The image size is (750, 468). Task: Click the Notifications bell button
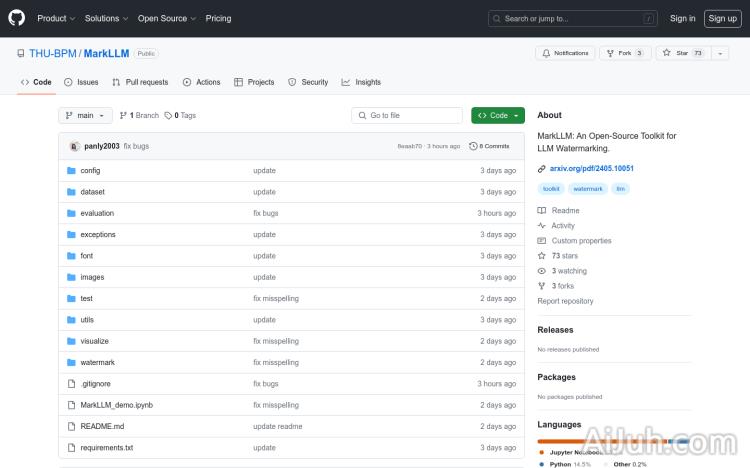click(565, 53)
